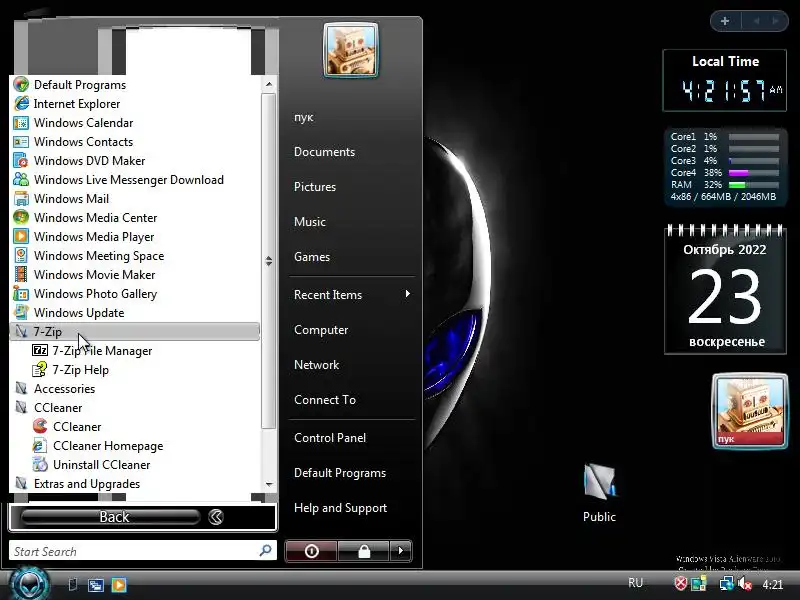This screenshot has width=800, height=600.
Task: Click the red security alert tray icon
Action: tap(681, 584)
